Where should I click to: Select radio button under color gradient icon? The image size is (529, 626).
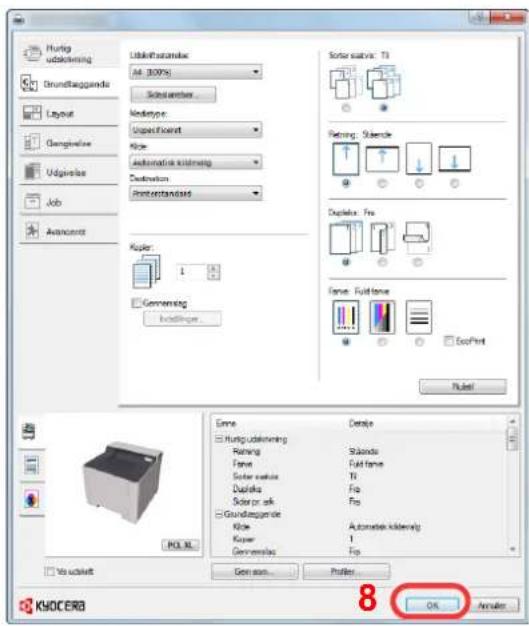(382, 342)
